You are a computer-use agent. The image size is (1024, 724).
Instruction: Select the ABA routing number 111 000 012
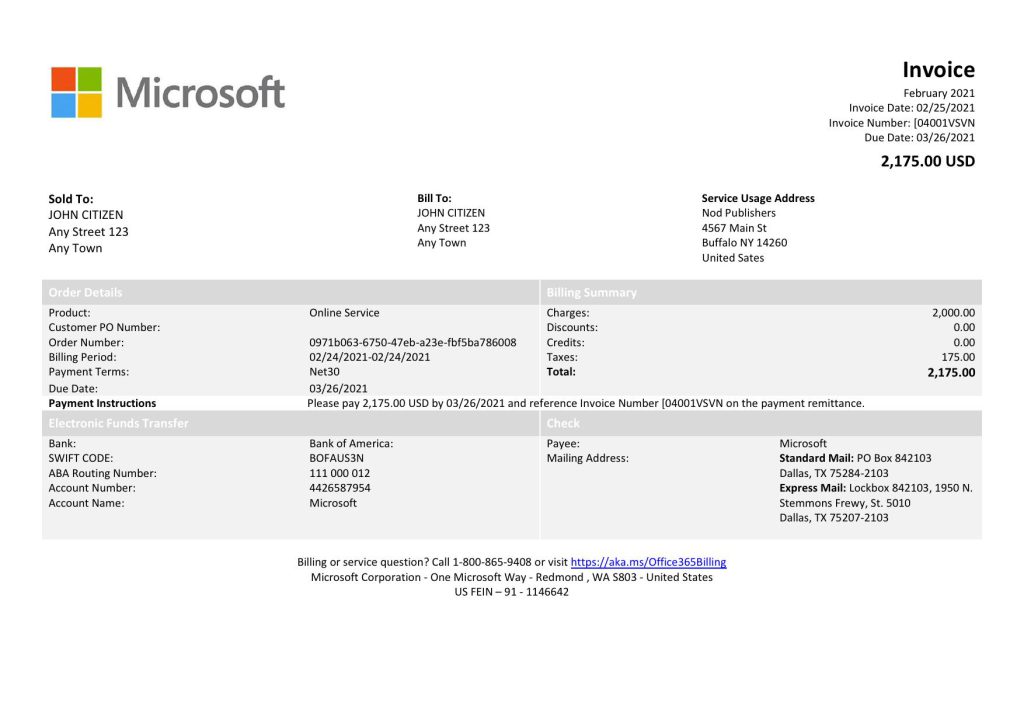(340, 473)
